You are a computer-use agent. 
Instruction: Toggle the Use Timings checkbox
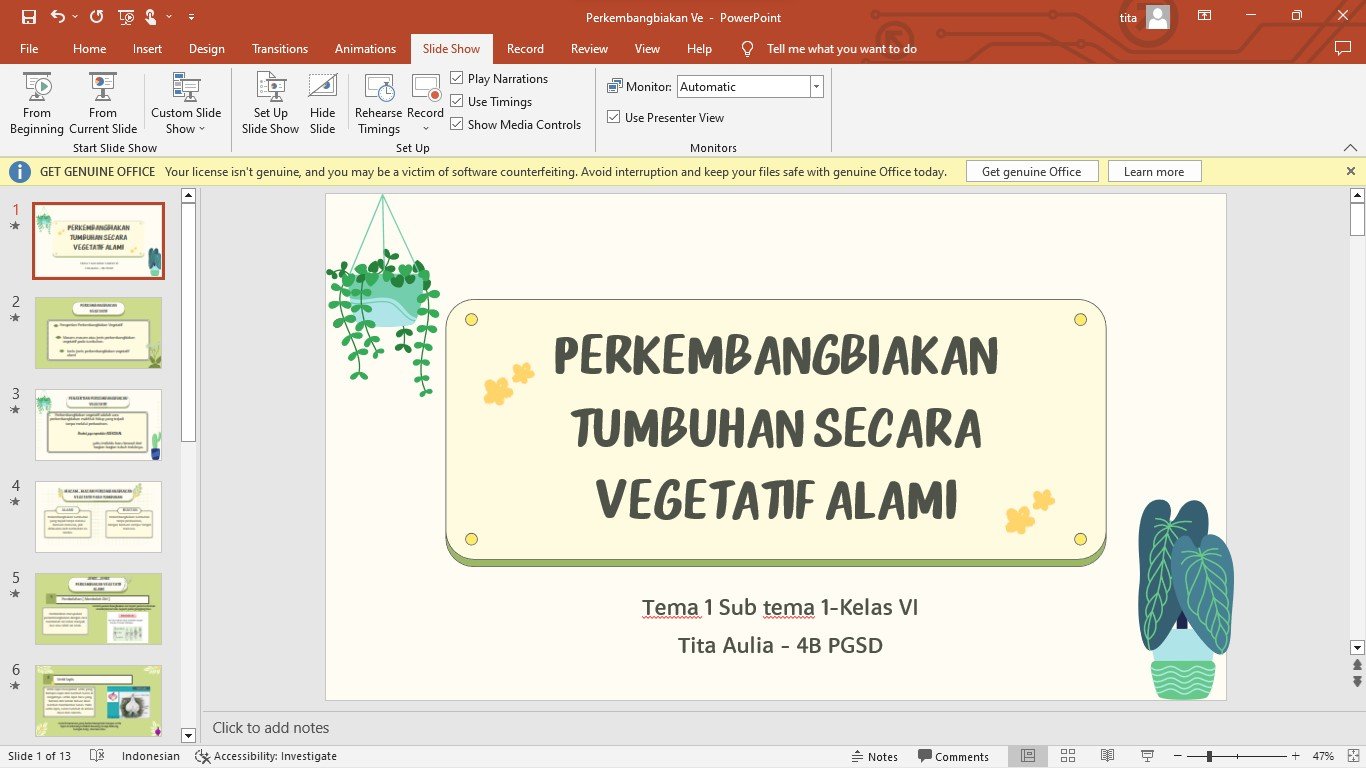click(457, 101)
